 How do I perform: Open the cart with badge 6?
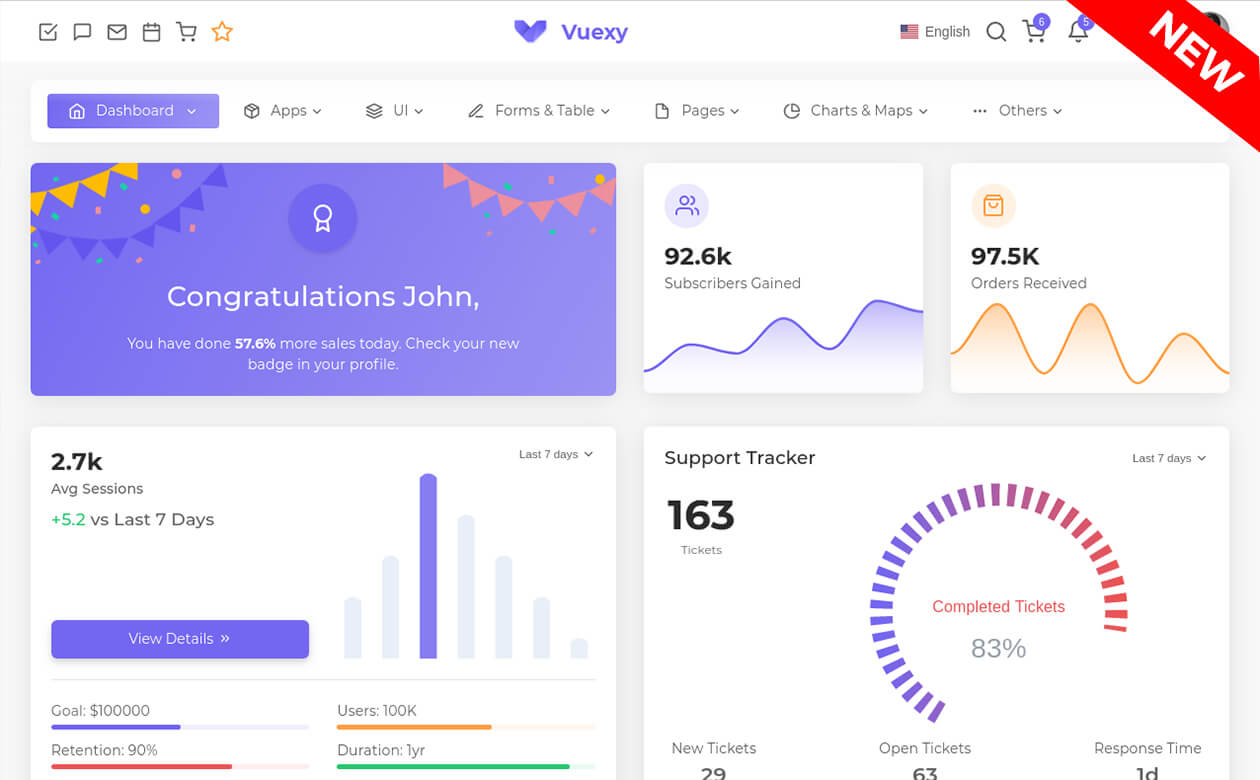[1035, 30]
